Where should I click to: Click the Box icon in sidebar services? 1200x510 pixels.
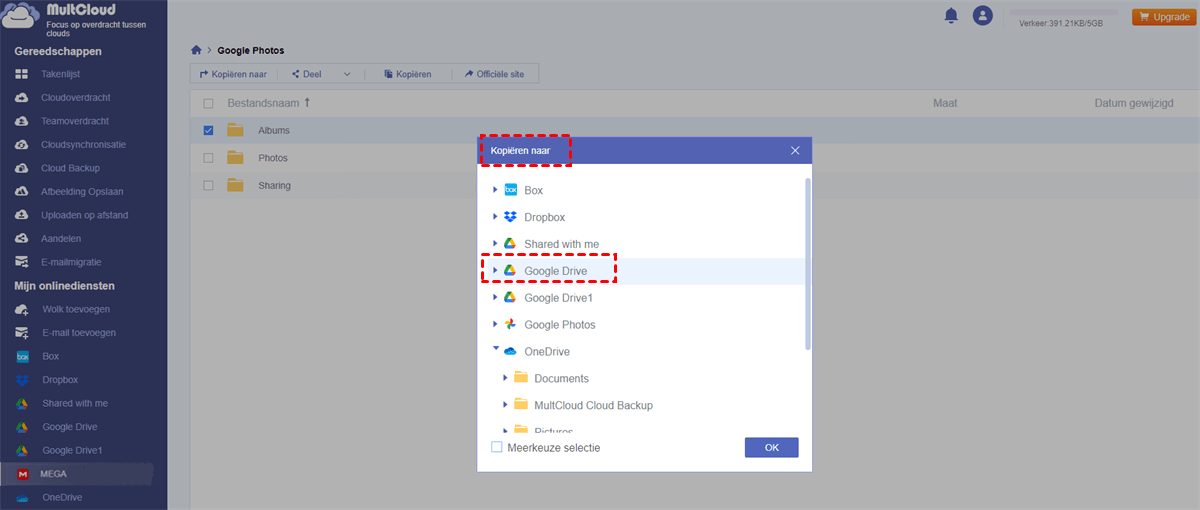coord(22,356)
